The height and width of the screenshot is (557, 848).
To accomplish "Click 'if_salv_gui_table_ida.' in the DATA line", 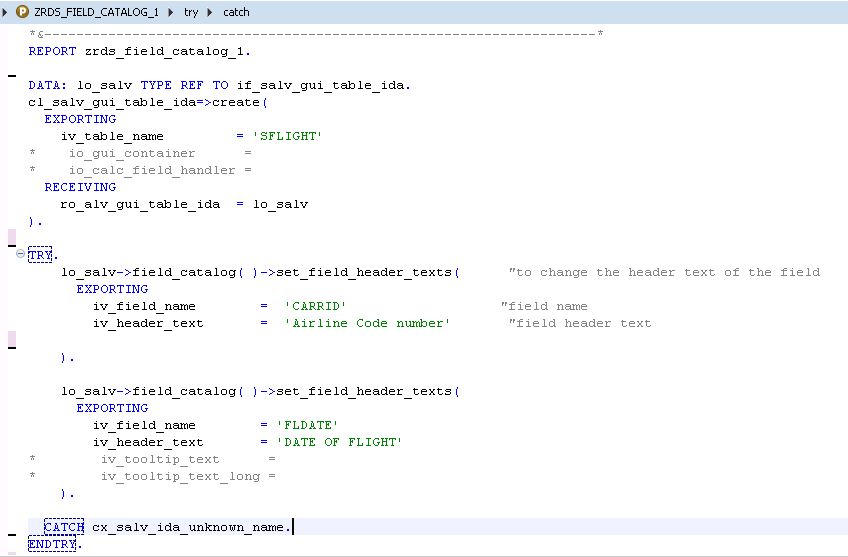I will (324, 85).
